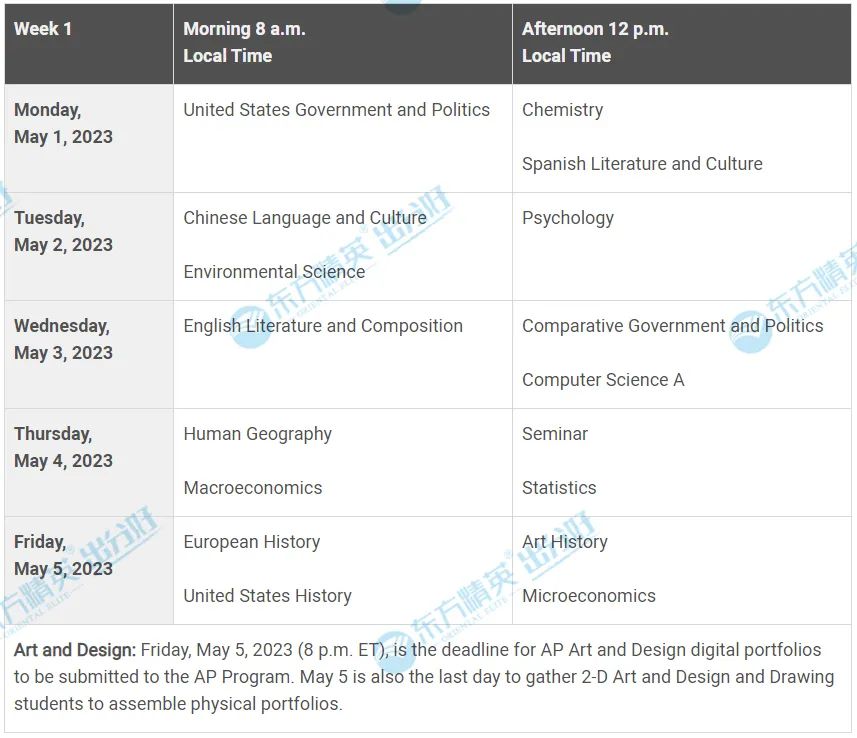Click Chinese Language and Culture exam

coord(305,218)
